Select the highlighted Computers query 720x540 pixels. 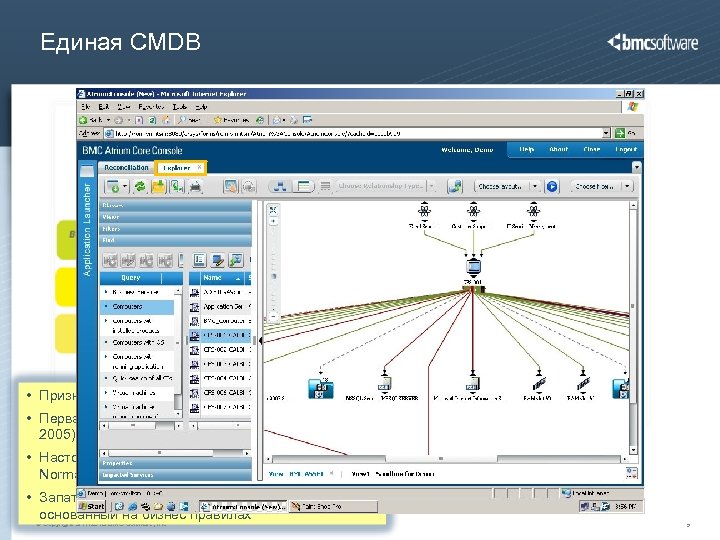(137, 306)
